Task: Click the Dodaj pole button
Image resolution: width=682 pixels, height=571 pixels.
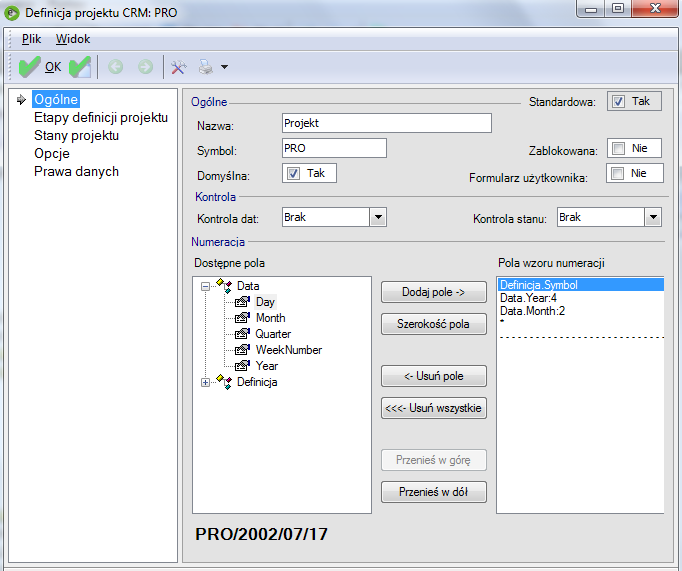Action: coord(434,292)
